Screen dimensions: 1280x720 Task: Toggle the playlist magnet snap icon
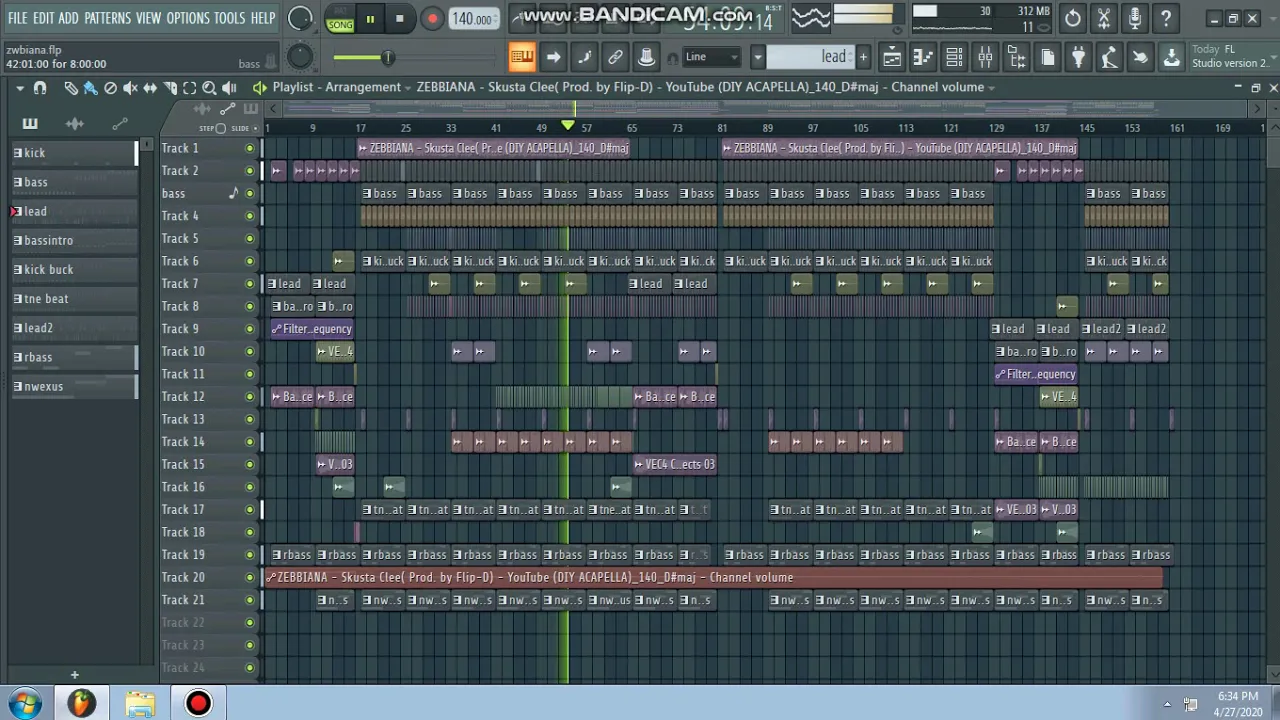pyautogui.click(x=40, y=88)
